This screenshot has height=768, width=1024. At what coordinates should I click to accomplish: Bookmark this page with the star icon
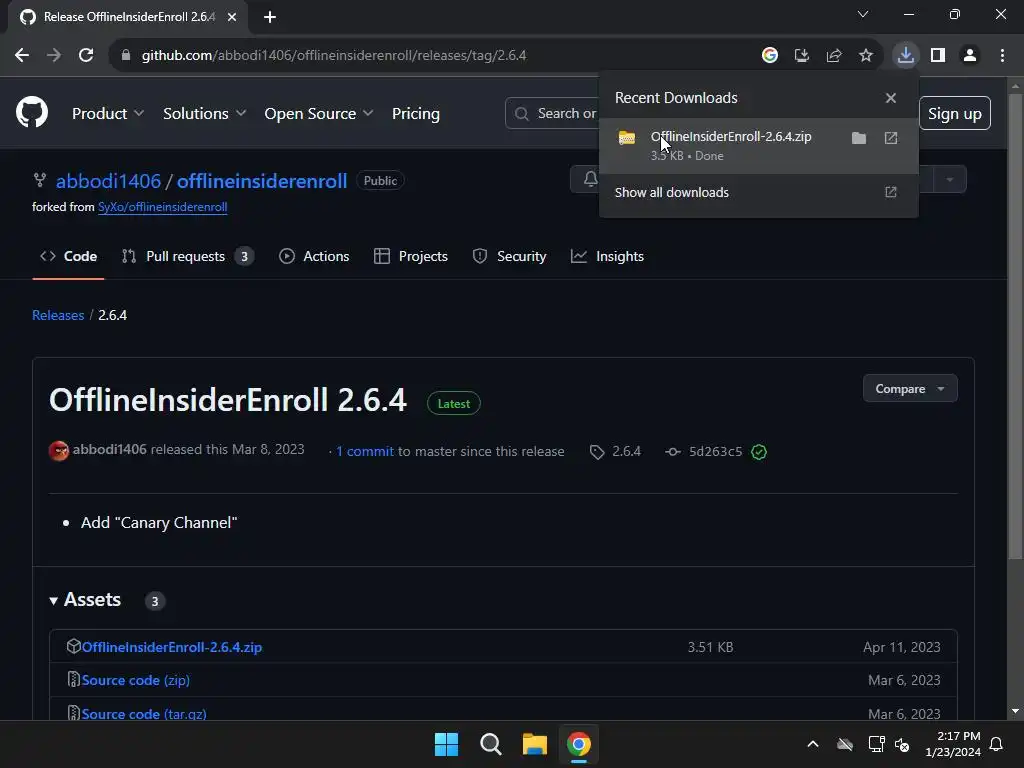pyautogui.click(x=866, y=56)
